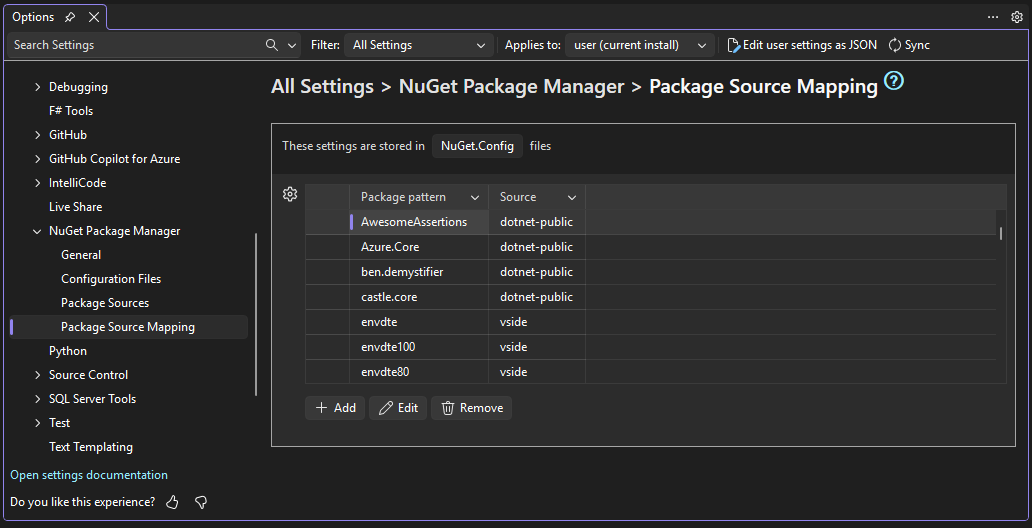Click the vside source for envdte100

(513, 347)
